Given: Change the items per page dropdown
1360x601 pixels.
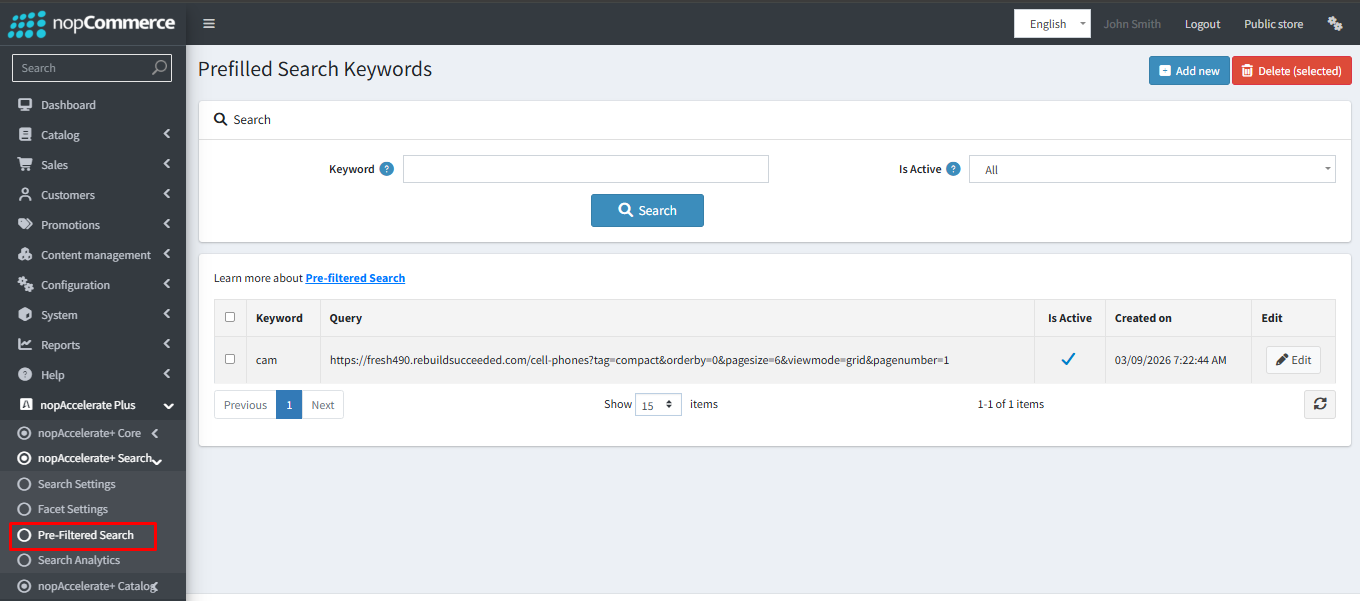Looking at the screenshot, I should [x=658, y=405].
